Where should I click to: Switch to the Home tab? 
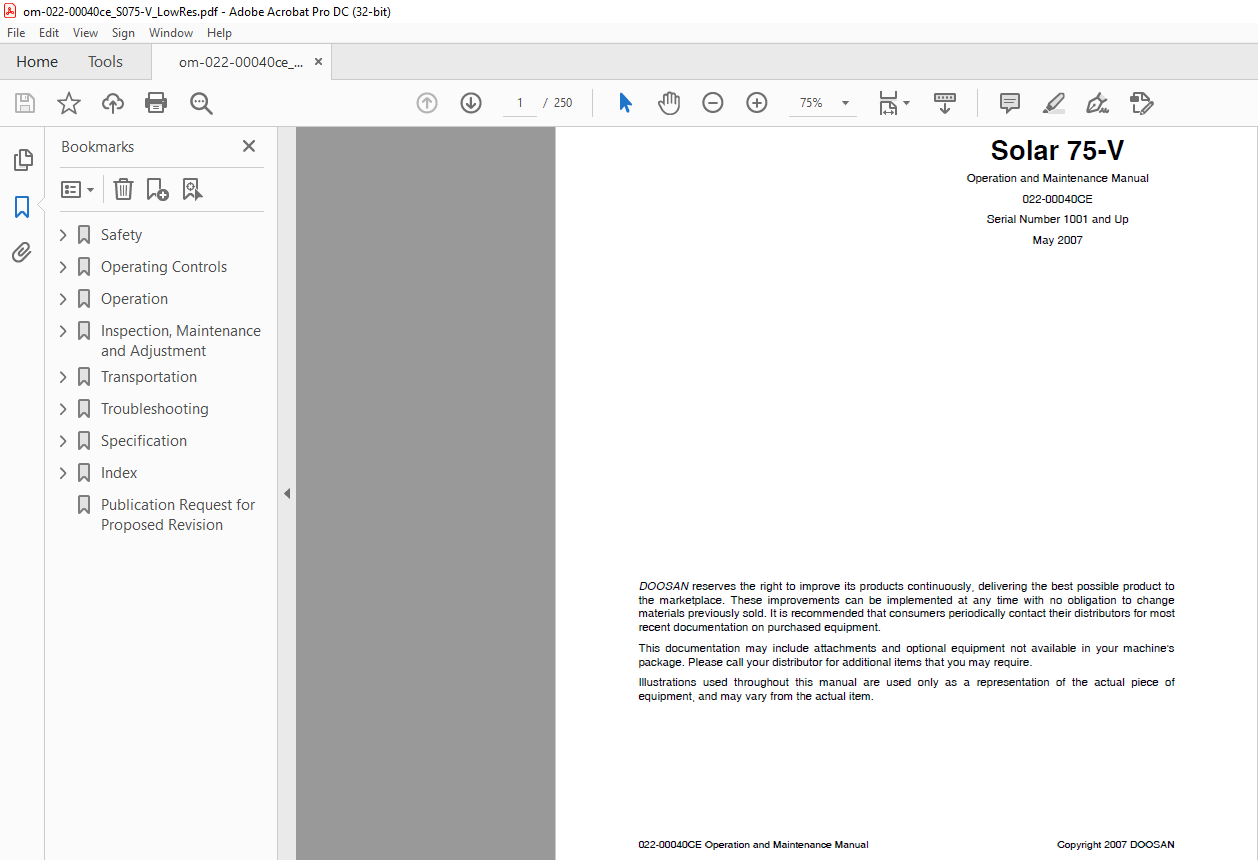tap(37, 62)
